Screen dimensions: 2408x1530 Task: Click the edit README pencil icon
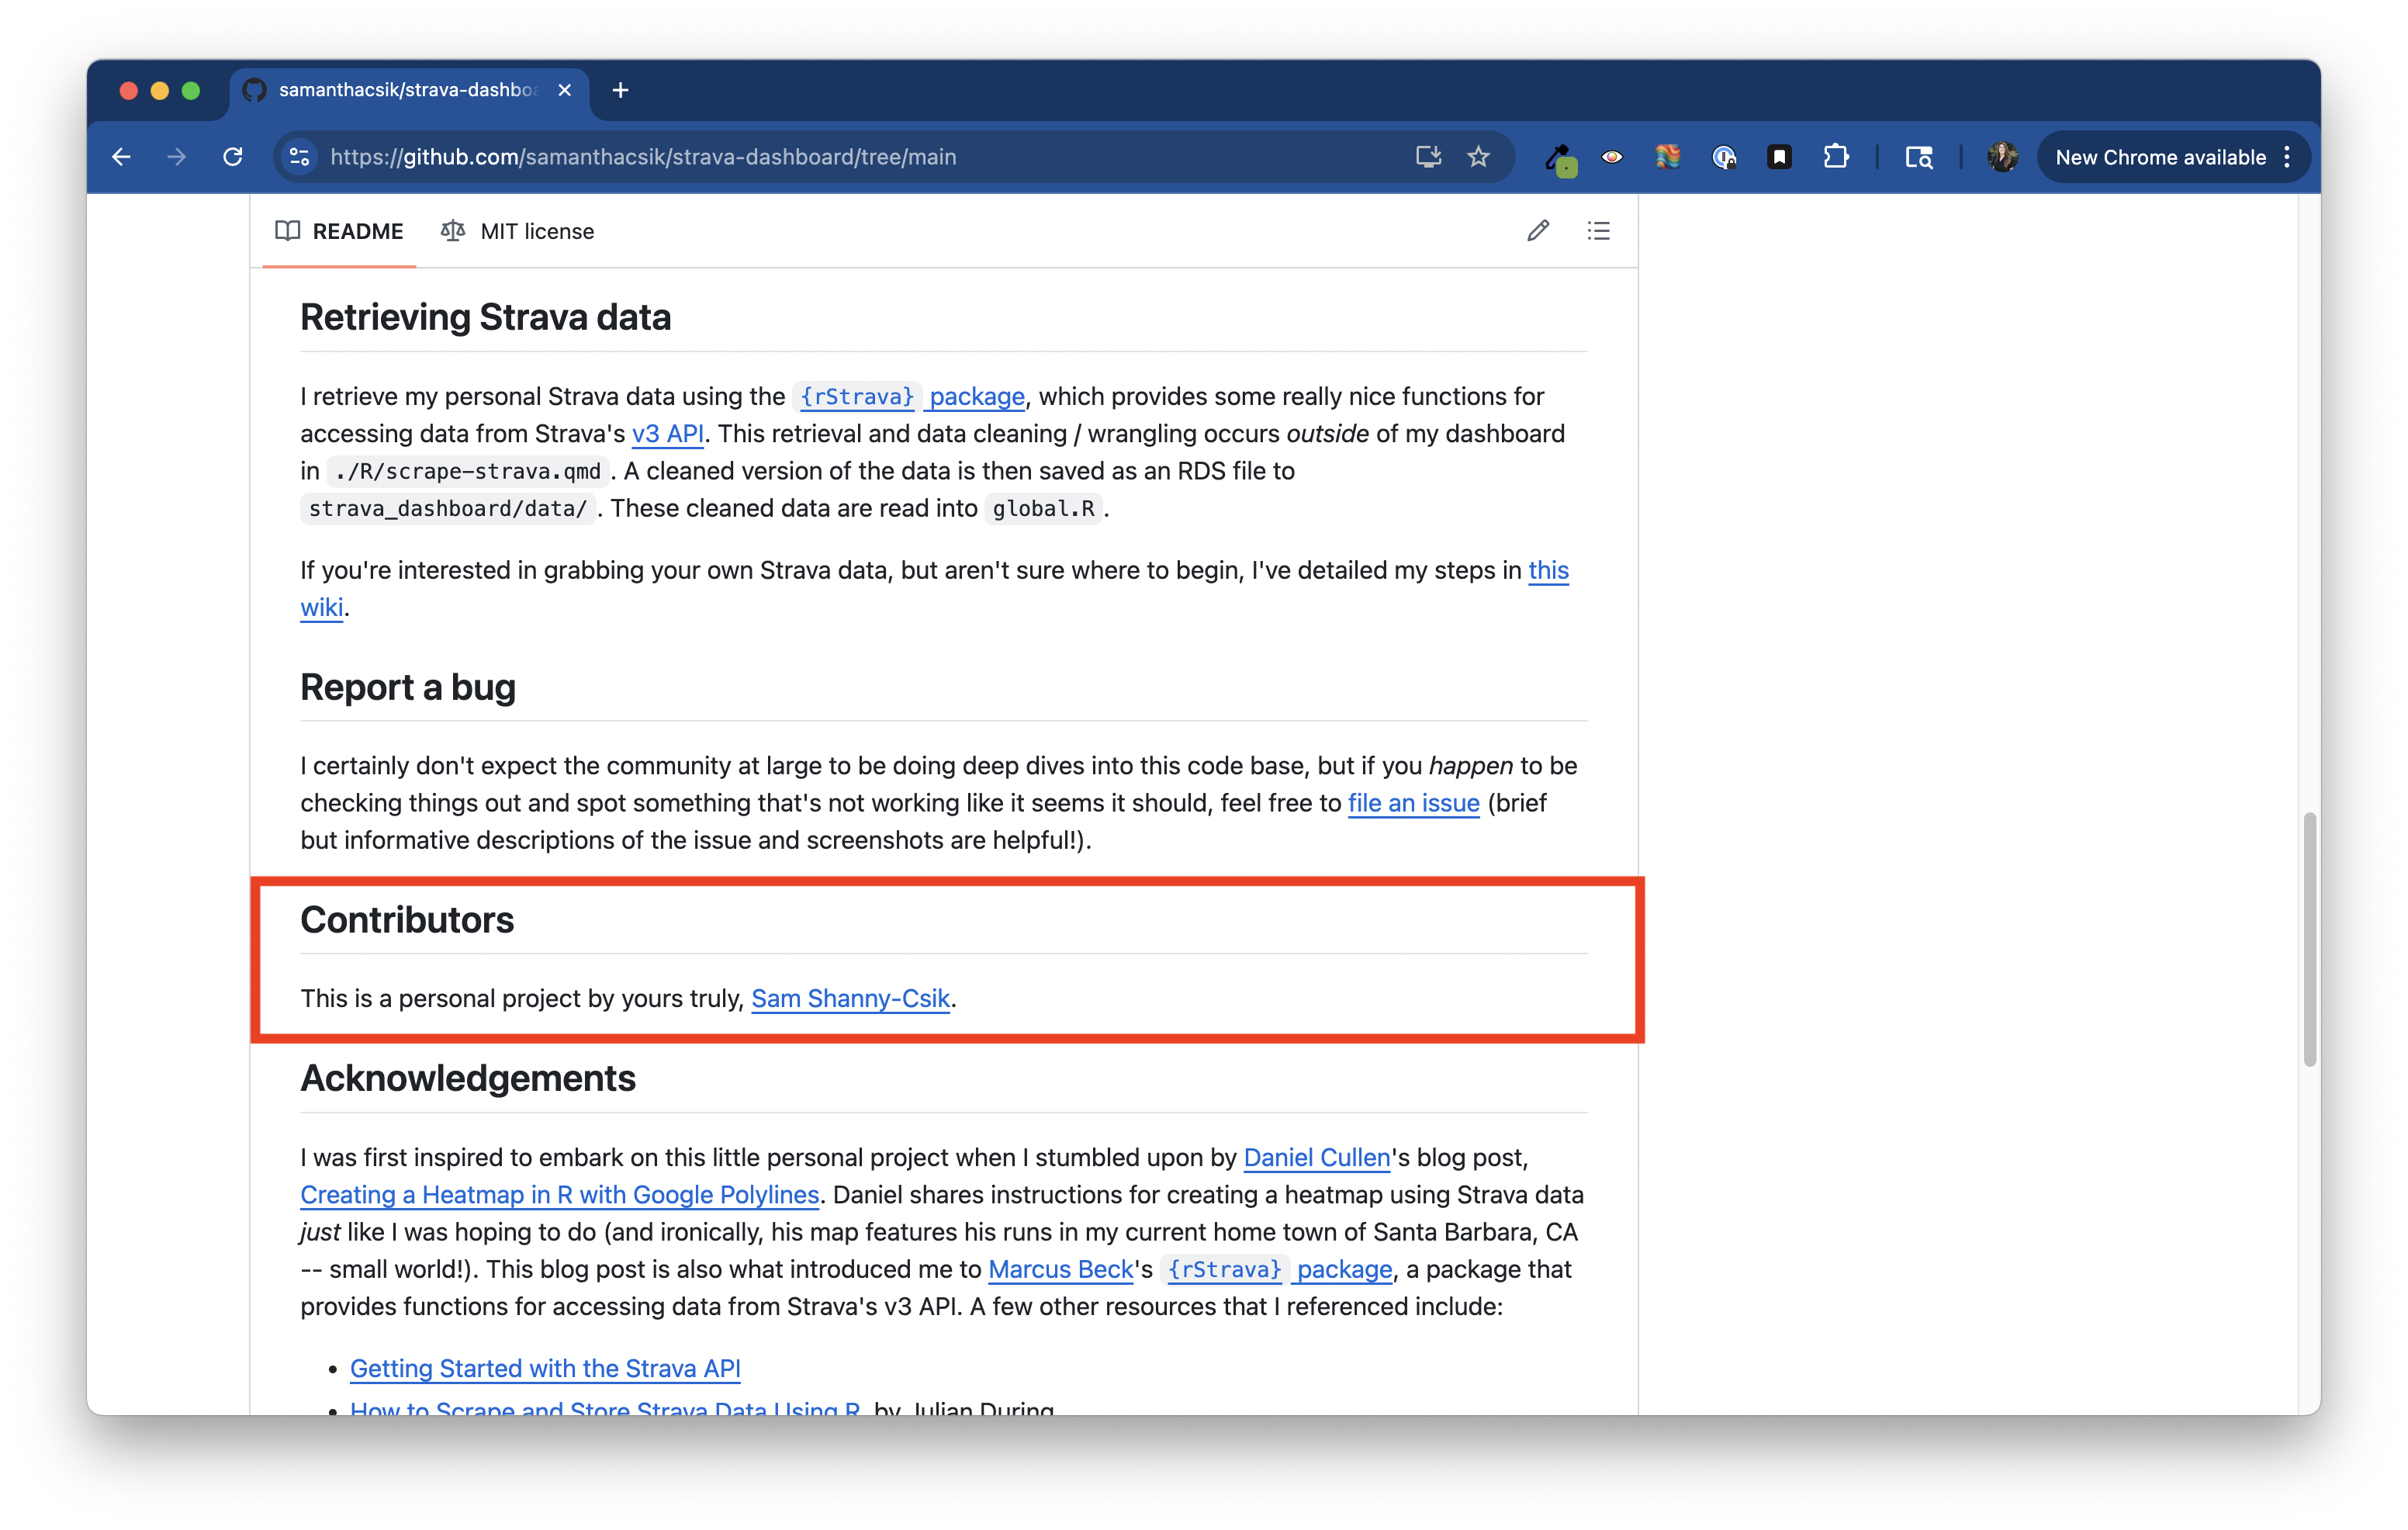click(x=1537, y=231)
